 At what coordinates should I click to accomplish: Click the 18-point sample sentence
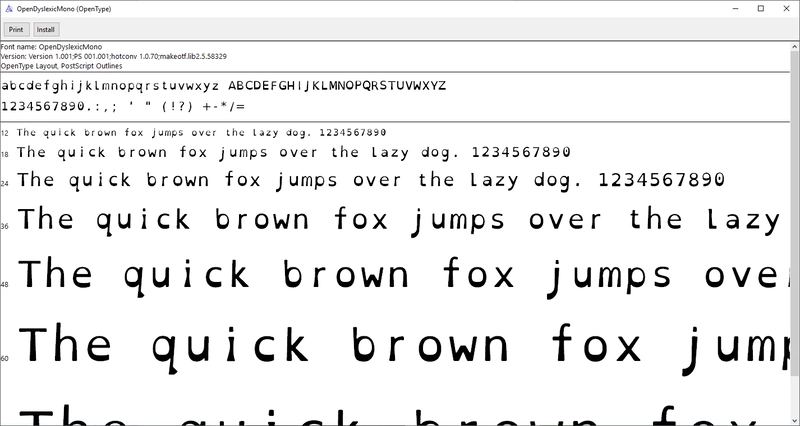pos(293,153)
